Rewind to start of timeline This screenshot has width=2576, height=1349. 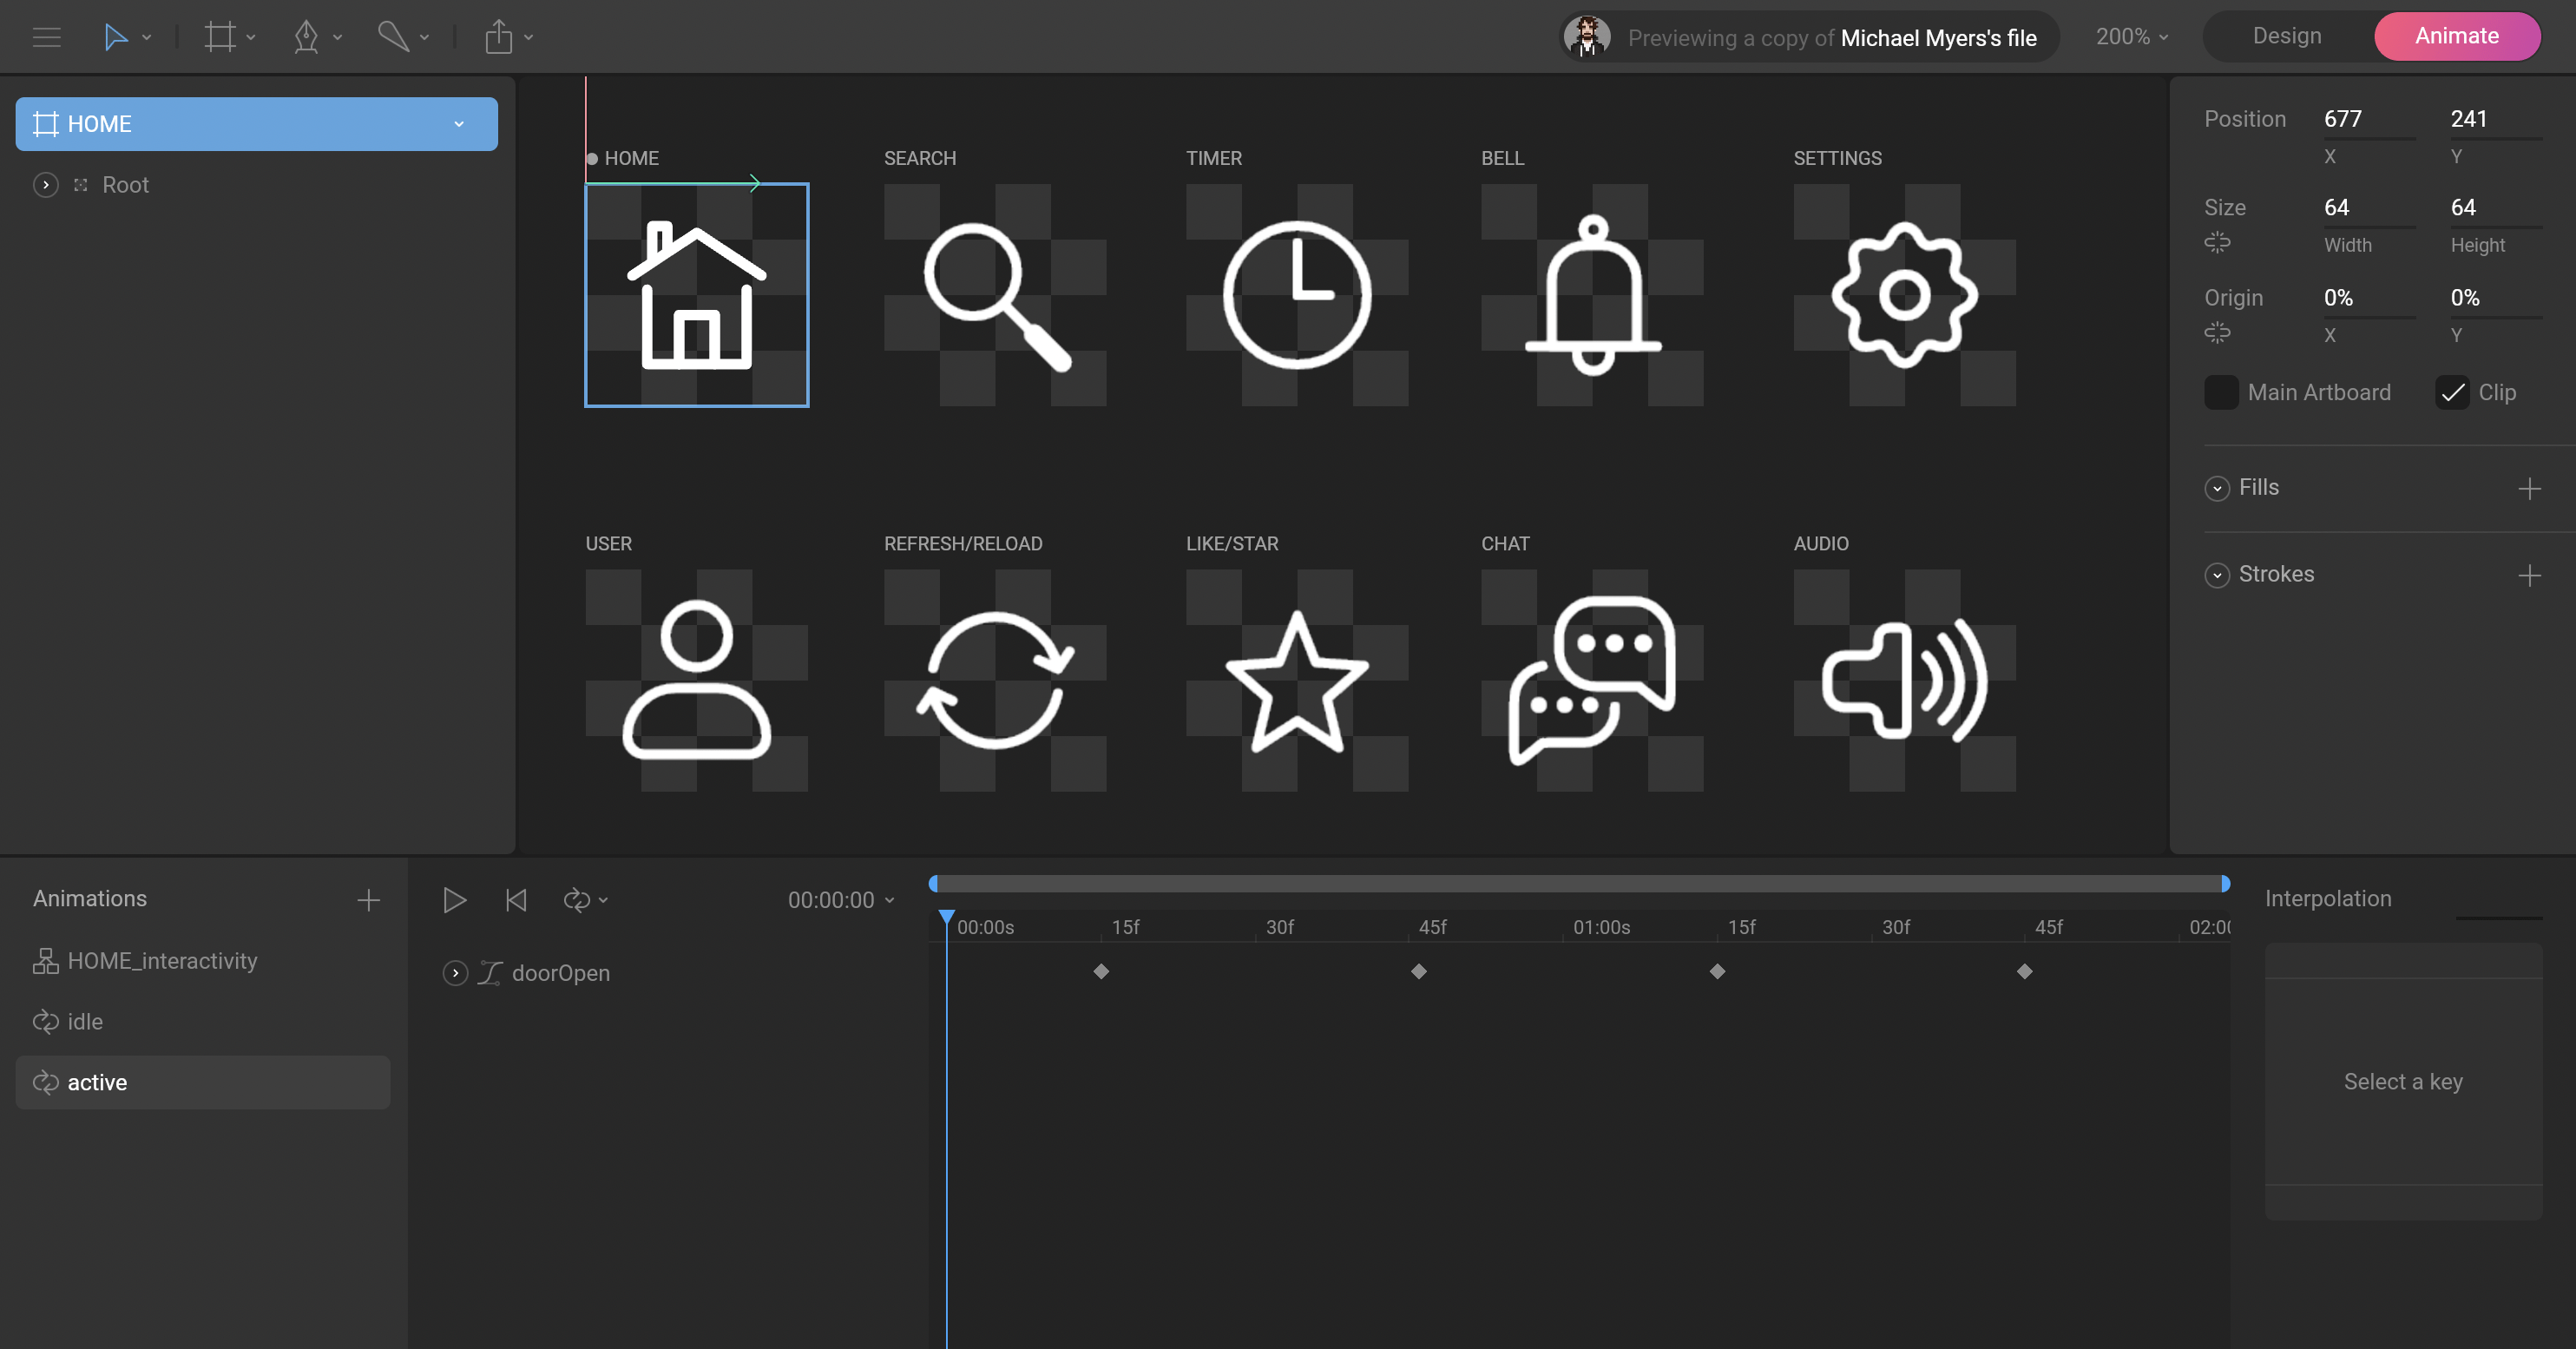coord(516,900)
